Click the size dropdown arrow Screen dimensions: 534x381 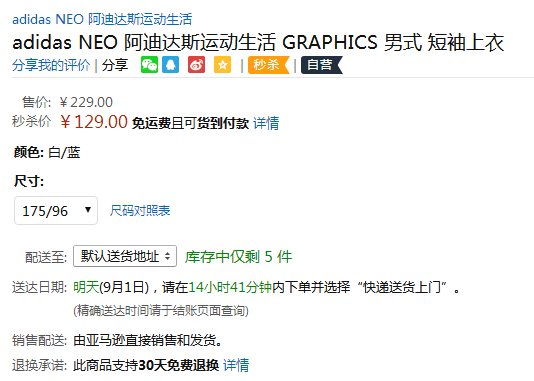[88, 210]
